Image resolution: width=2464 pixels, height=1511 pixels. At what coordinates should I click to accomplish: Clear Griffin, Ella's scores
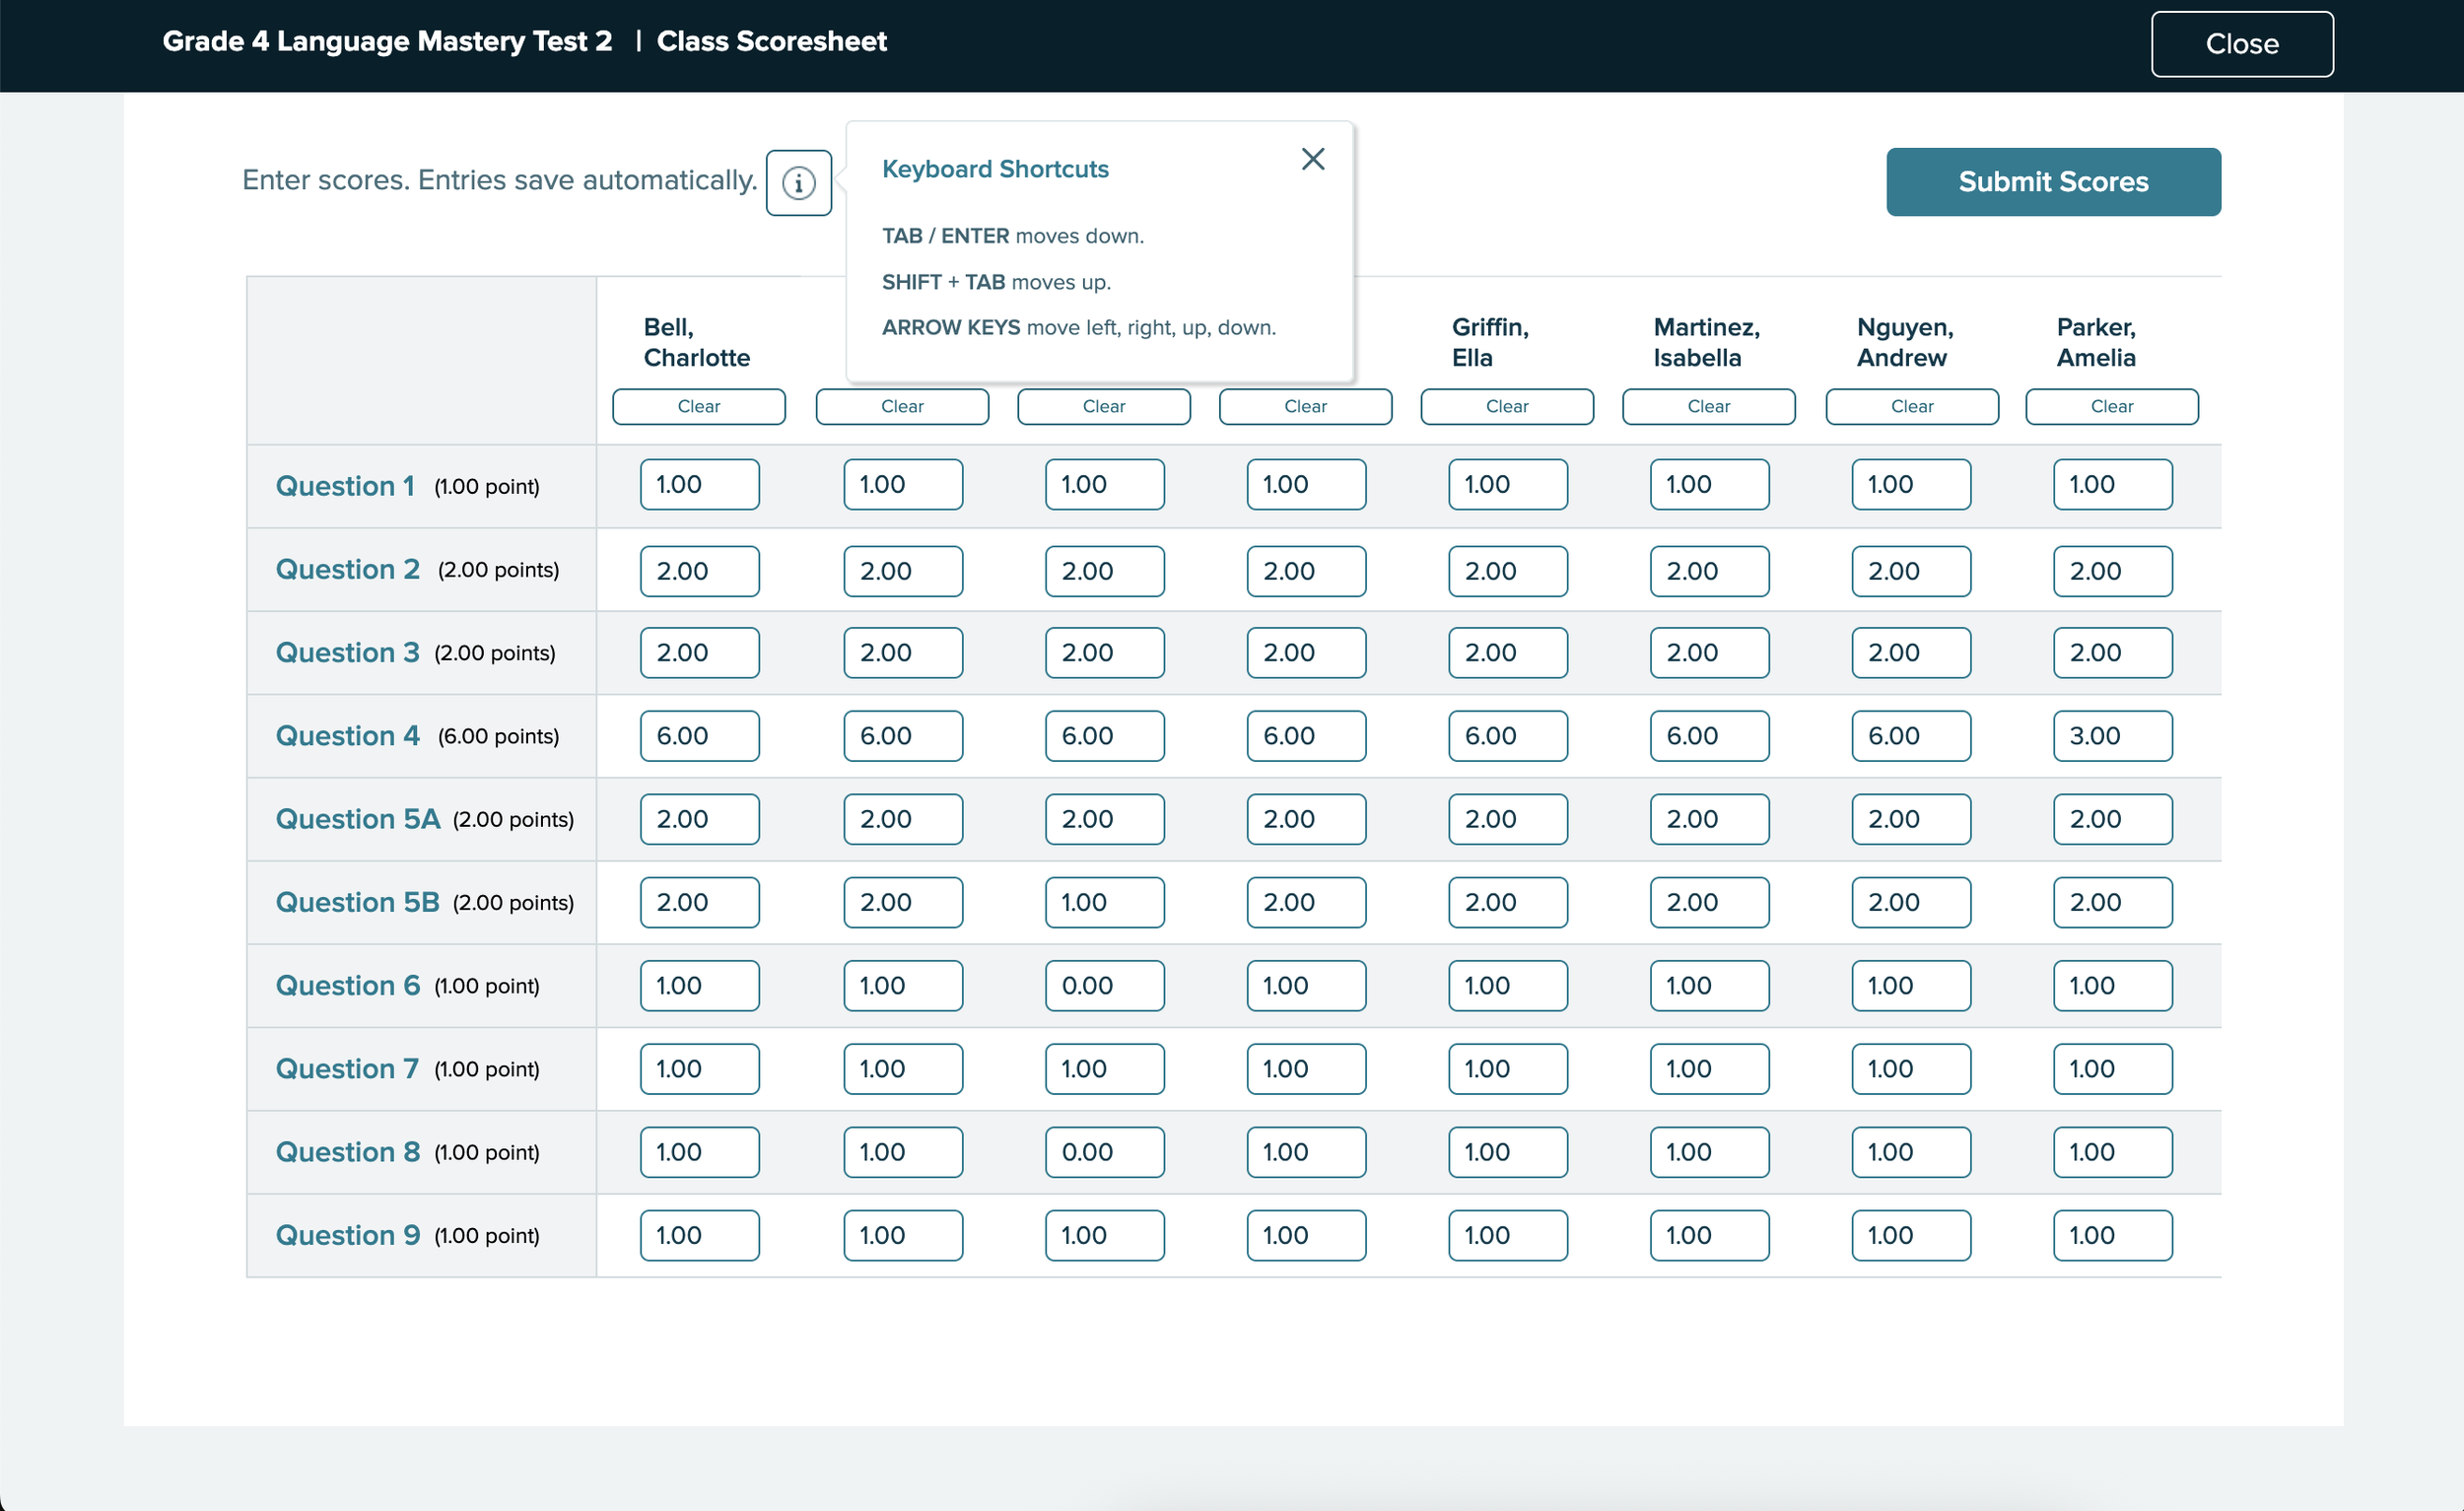tap(1506, 406)
